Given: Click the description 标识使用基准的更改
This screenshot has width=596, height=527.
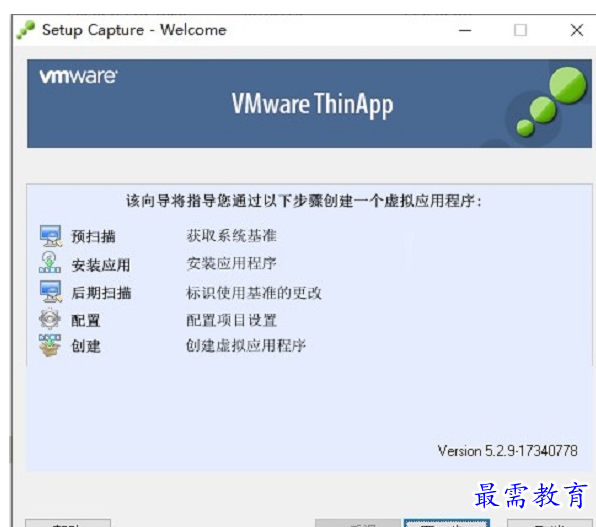Looking at the screenshot, I should click(254, 293).
